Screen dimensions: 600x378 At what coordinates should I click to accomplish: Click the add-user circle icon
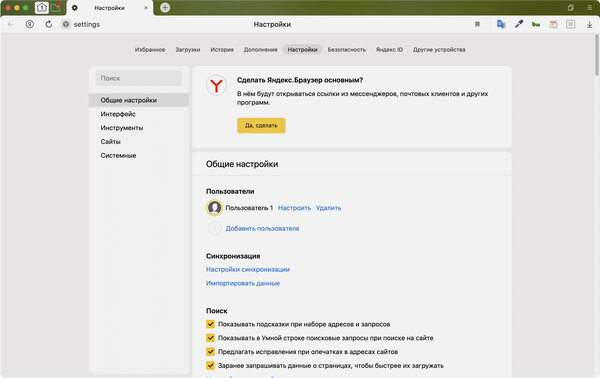214,228
